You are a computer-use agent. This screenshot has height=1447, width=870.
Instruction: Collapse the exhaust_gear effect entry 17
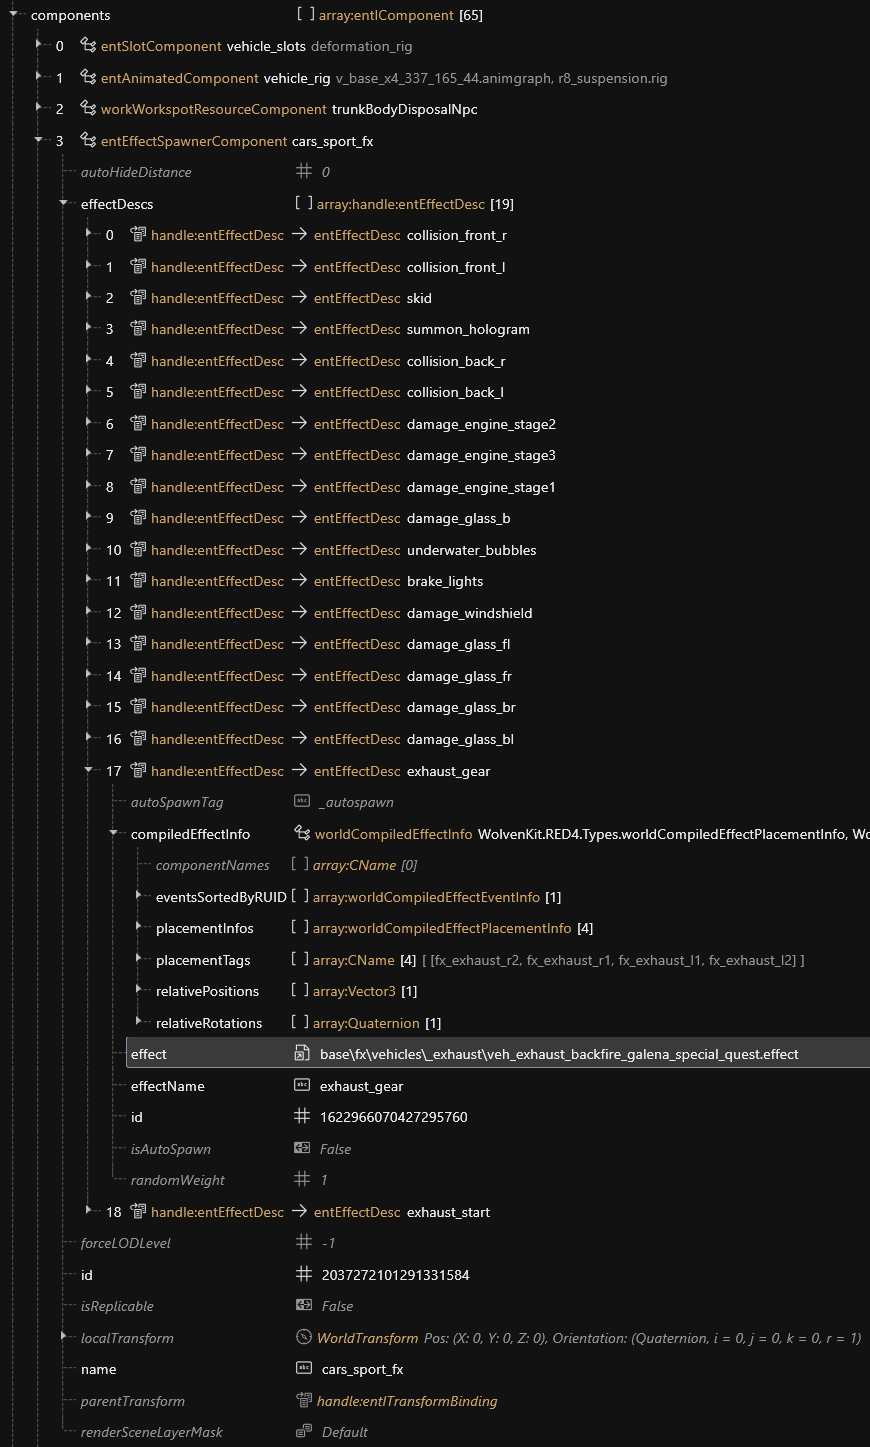[89, 771]
